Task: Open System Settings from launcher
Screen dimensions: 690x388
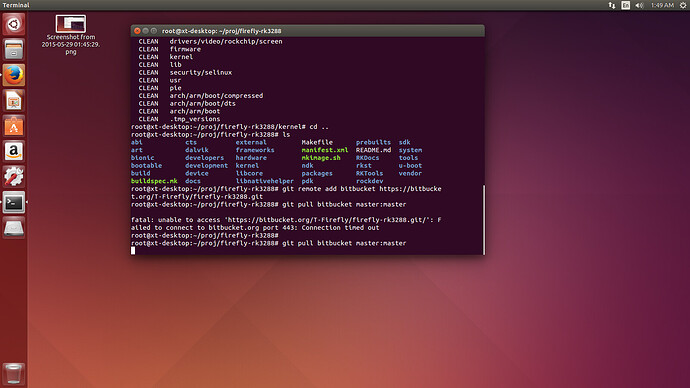Action: (14, 177)
